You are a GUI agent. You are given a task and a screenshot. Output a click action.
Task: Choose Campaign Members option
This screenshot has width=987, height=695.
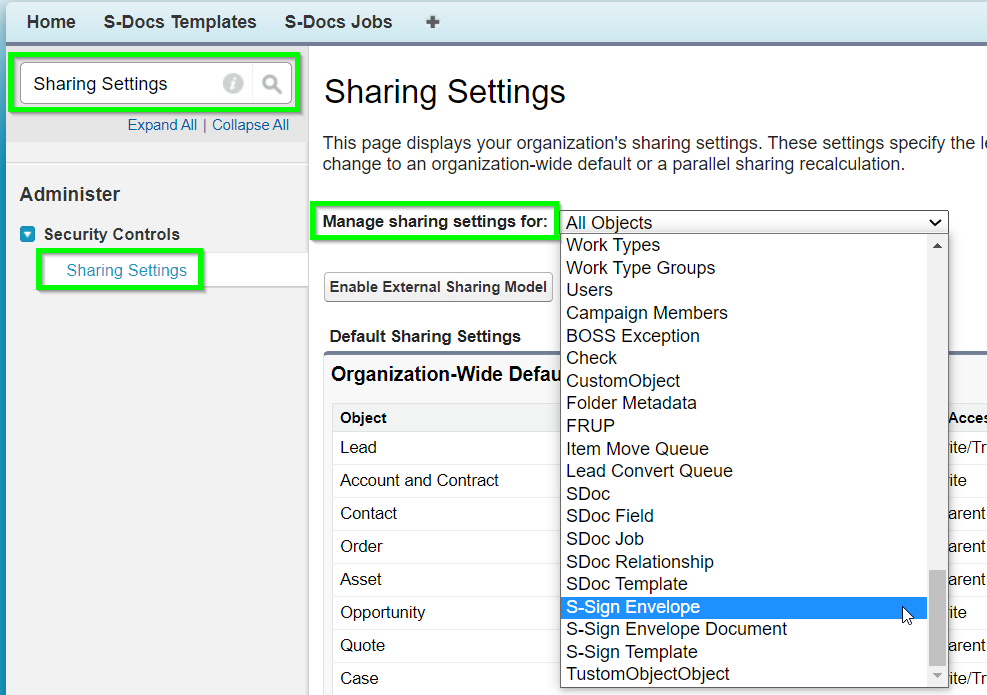[x=743, y=313]
